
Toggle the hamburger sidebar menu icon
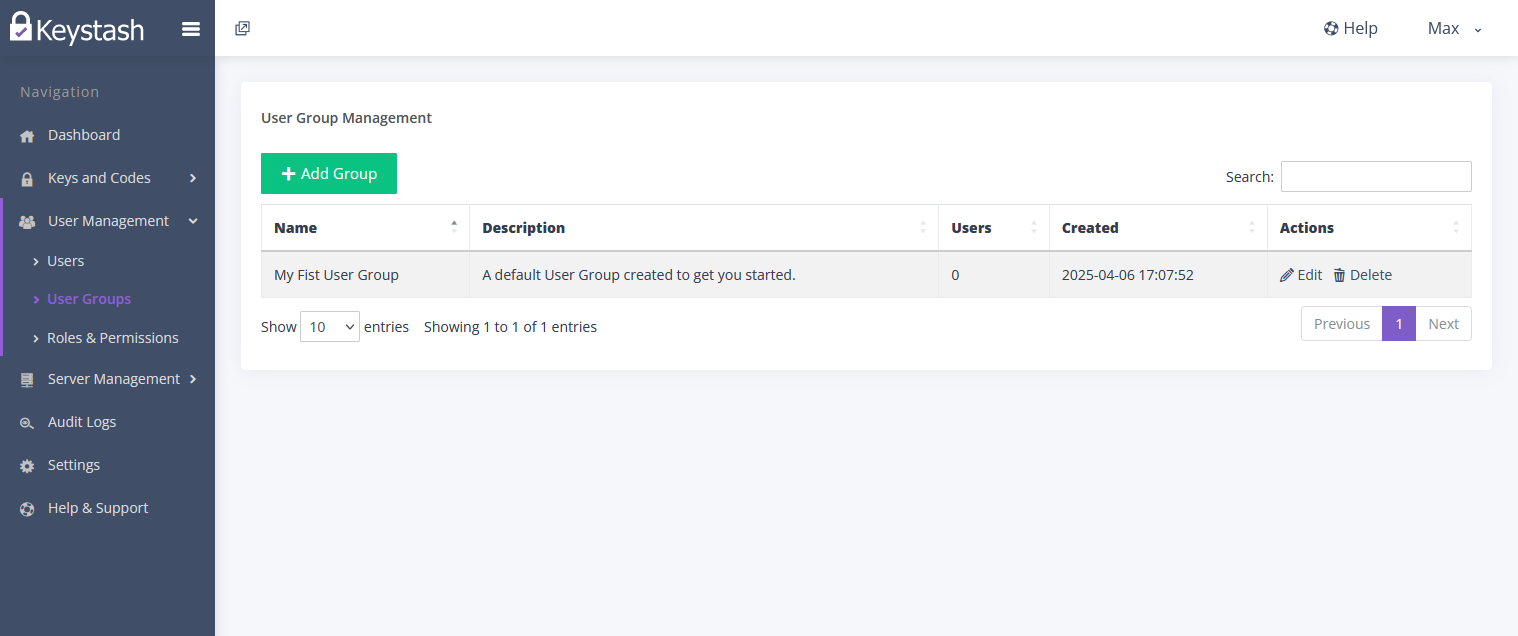[191, 29]
